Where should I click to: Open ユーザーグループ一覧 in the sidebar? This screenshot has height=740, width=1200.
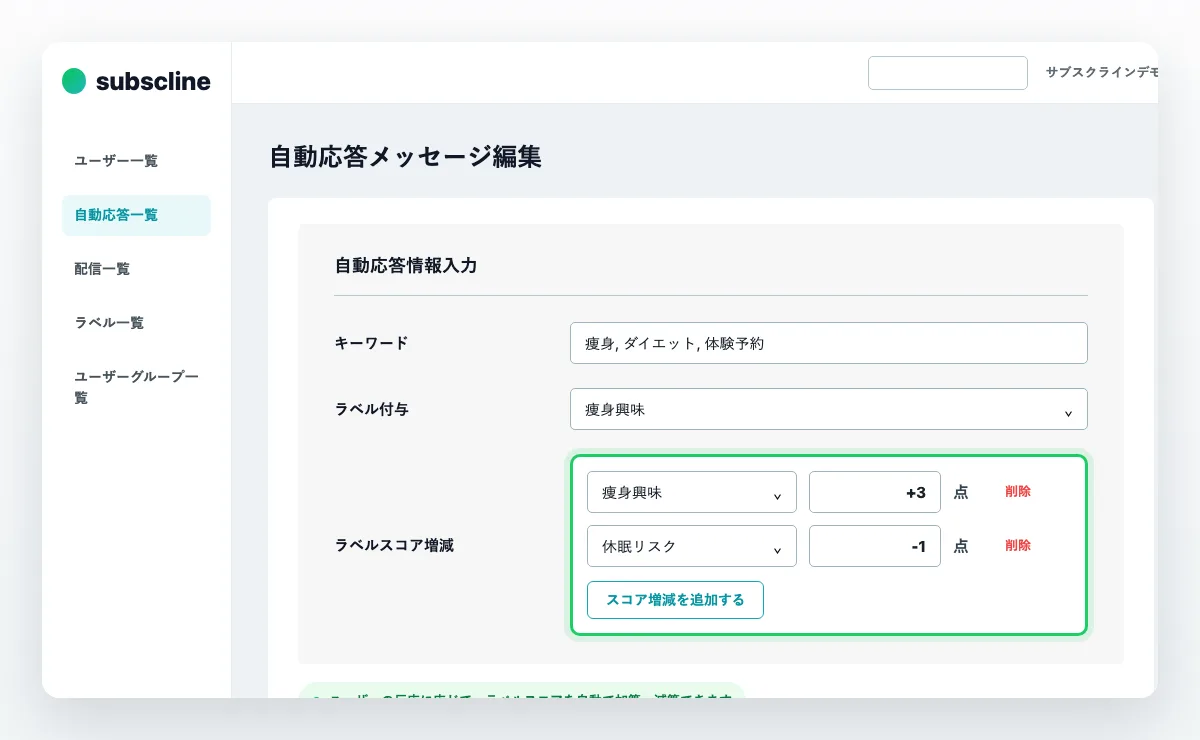137,387
